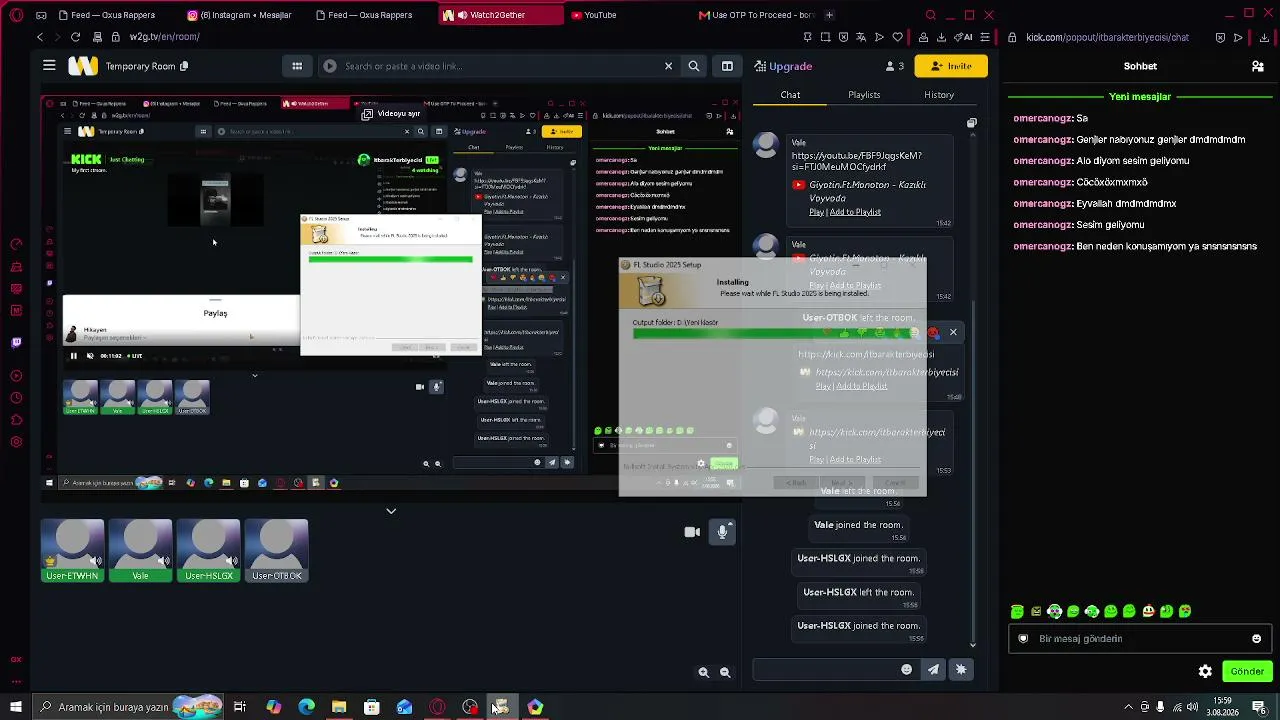
Task: Open the W2G chat emoji picker
Action: pyautogui.click(x=907, y=670)
